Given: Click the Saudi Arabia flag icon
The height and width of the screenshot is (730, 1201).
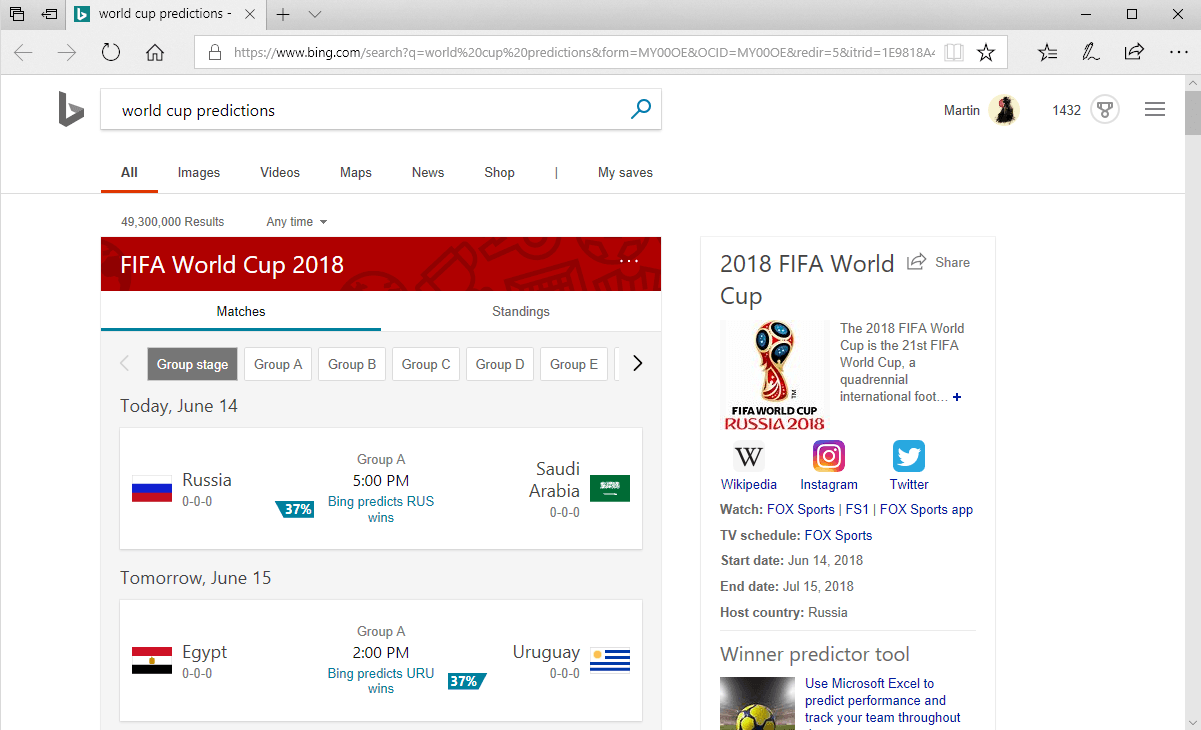Looking at the screenshot, I should click(610, 489).
